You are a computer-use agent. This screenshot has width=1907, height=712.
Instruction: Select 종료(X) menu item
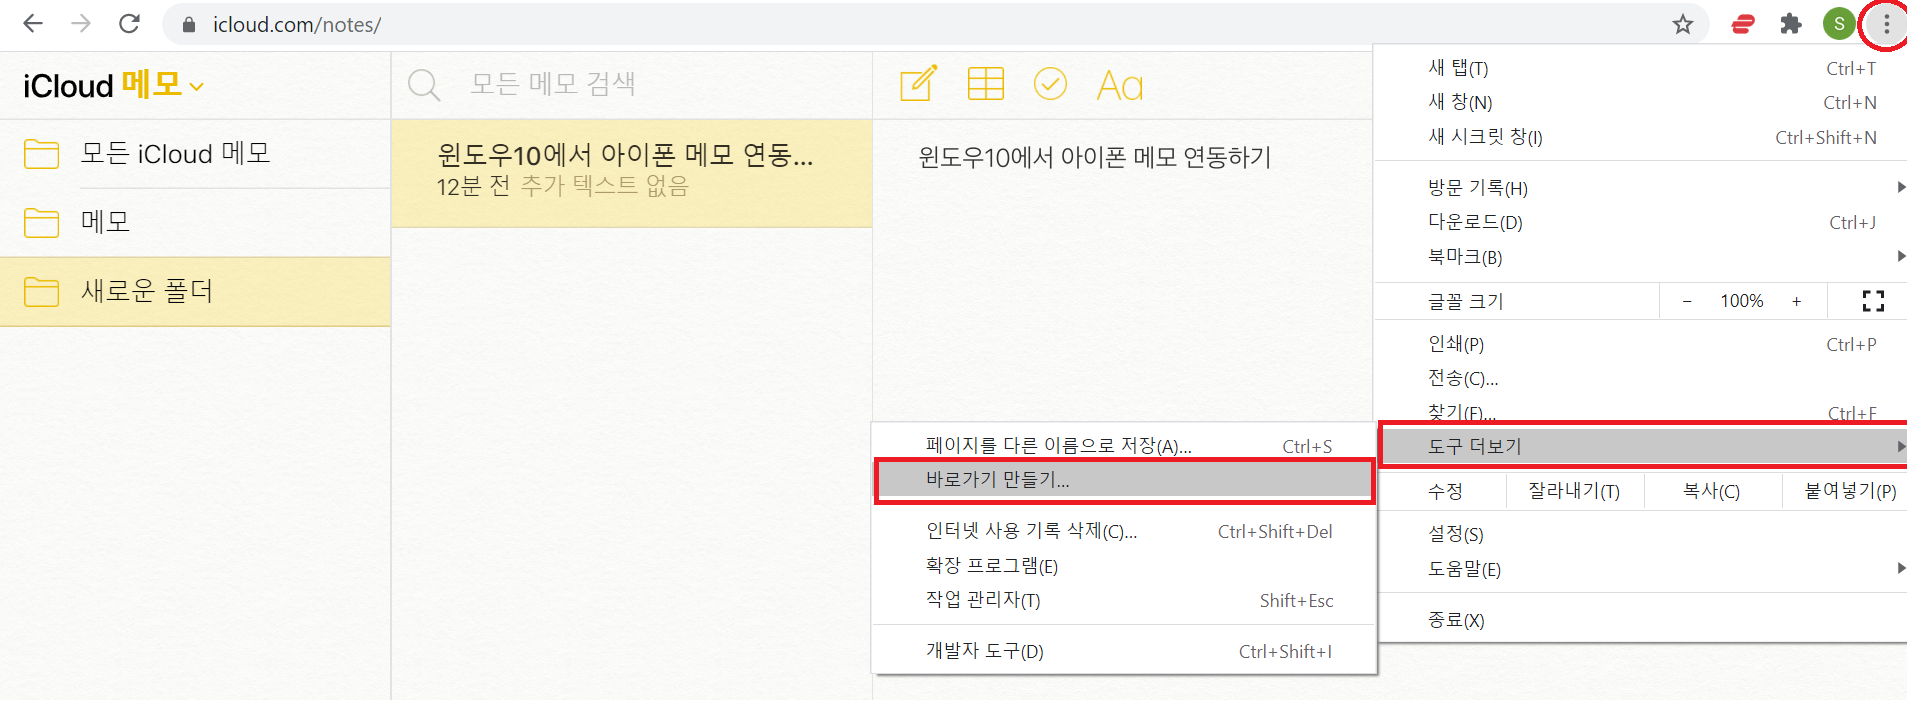click(1640, 620)
